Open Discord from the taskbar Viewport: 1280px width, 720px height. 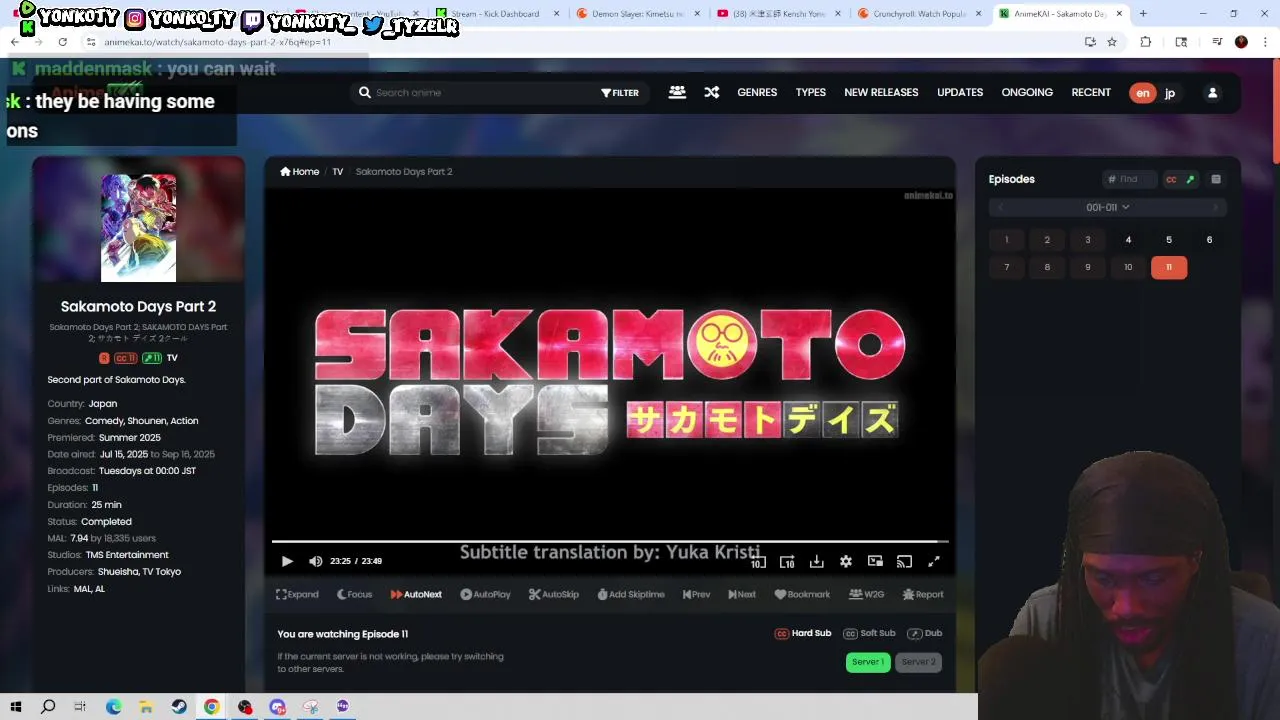coord(277,706)
